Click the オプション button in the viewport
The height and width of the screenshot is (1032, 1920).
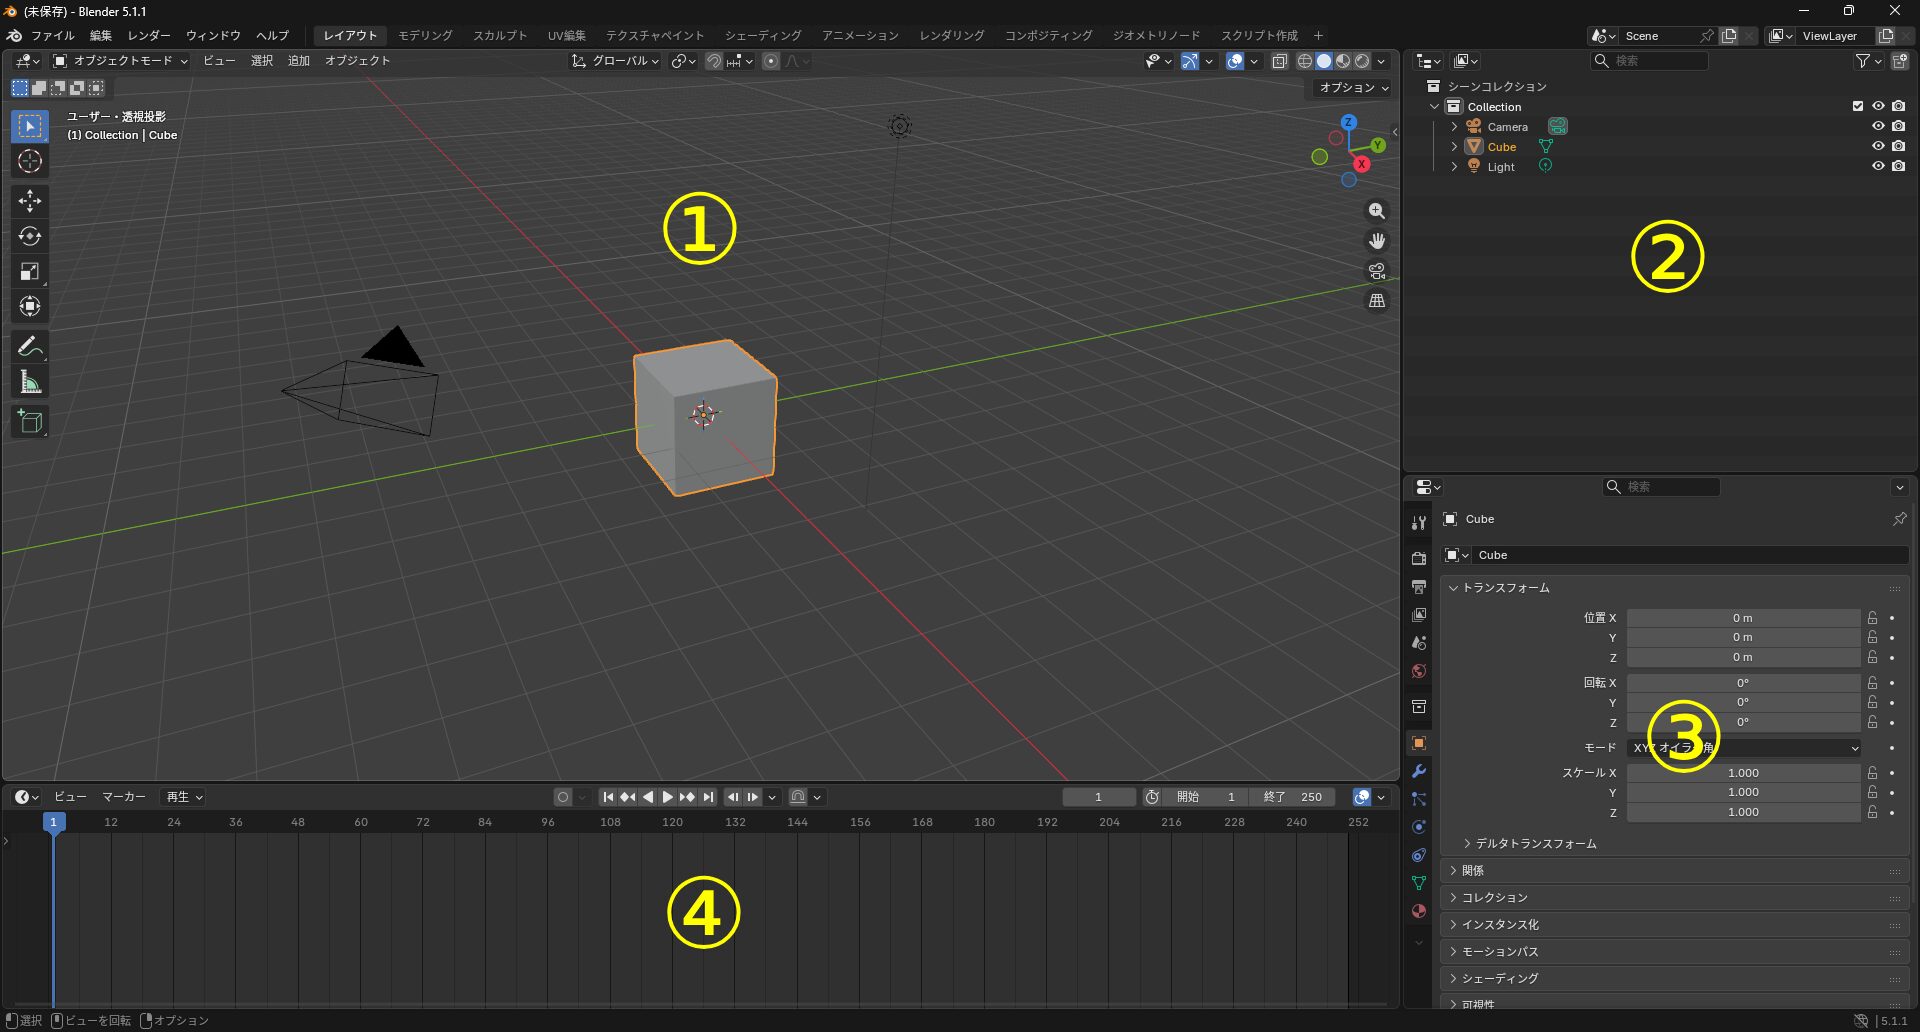[1353, 88]
